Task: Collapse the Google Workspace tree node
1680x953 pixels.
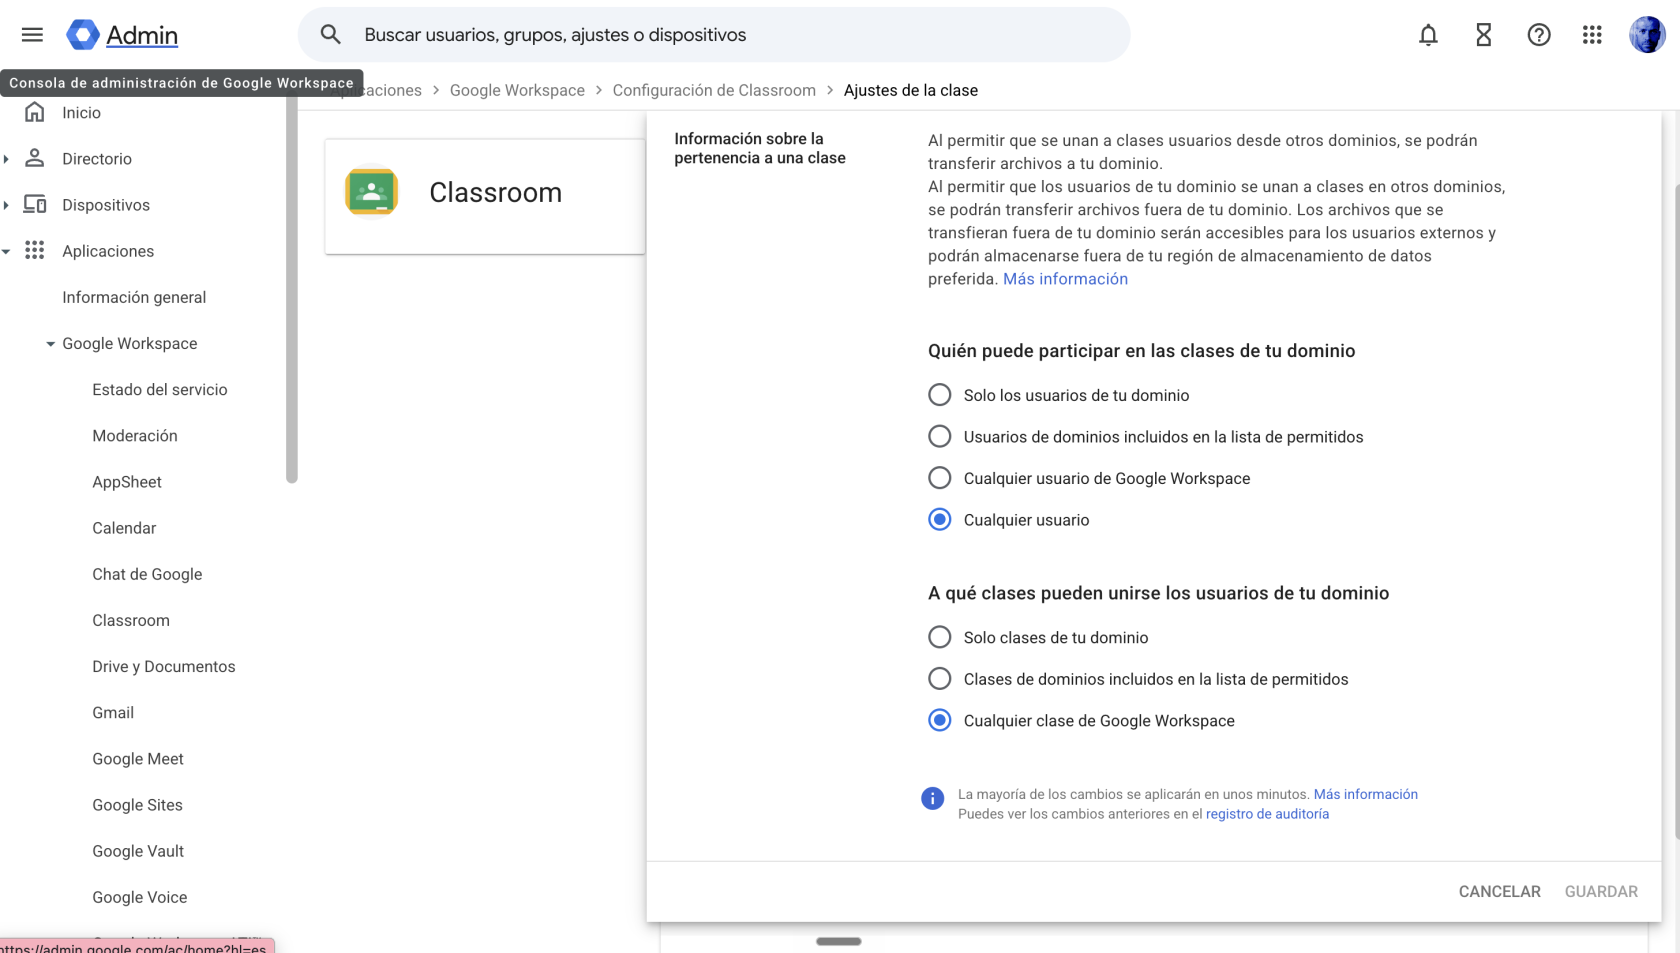Action: [50, 344]
